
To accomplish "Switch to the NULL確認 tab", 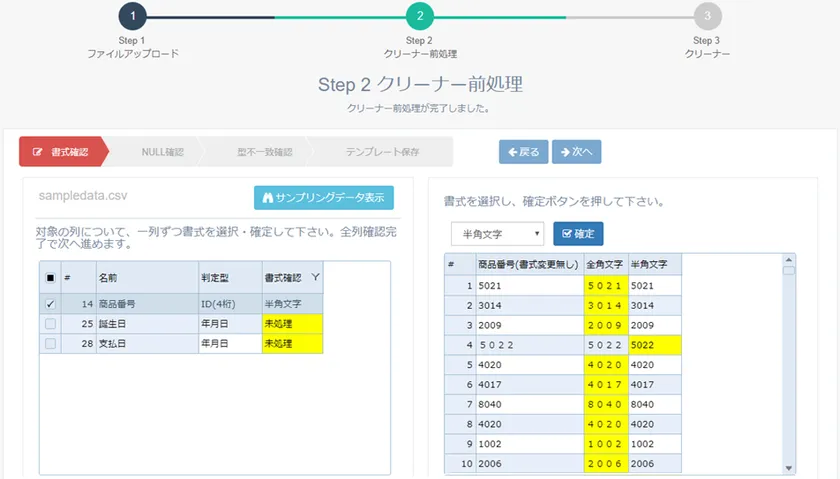I will click(x=161, y=152).
